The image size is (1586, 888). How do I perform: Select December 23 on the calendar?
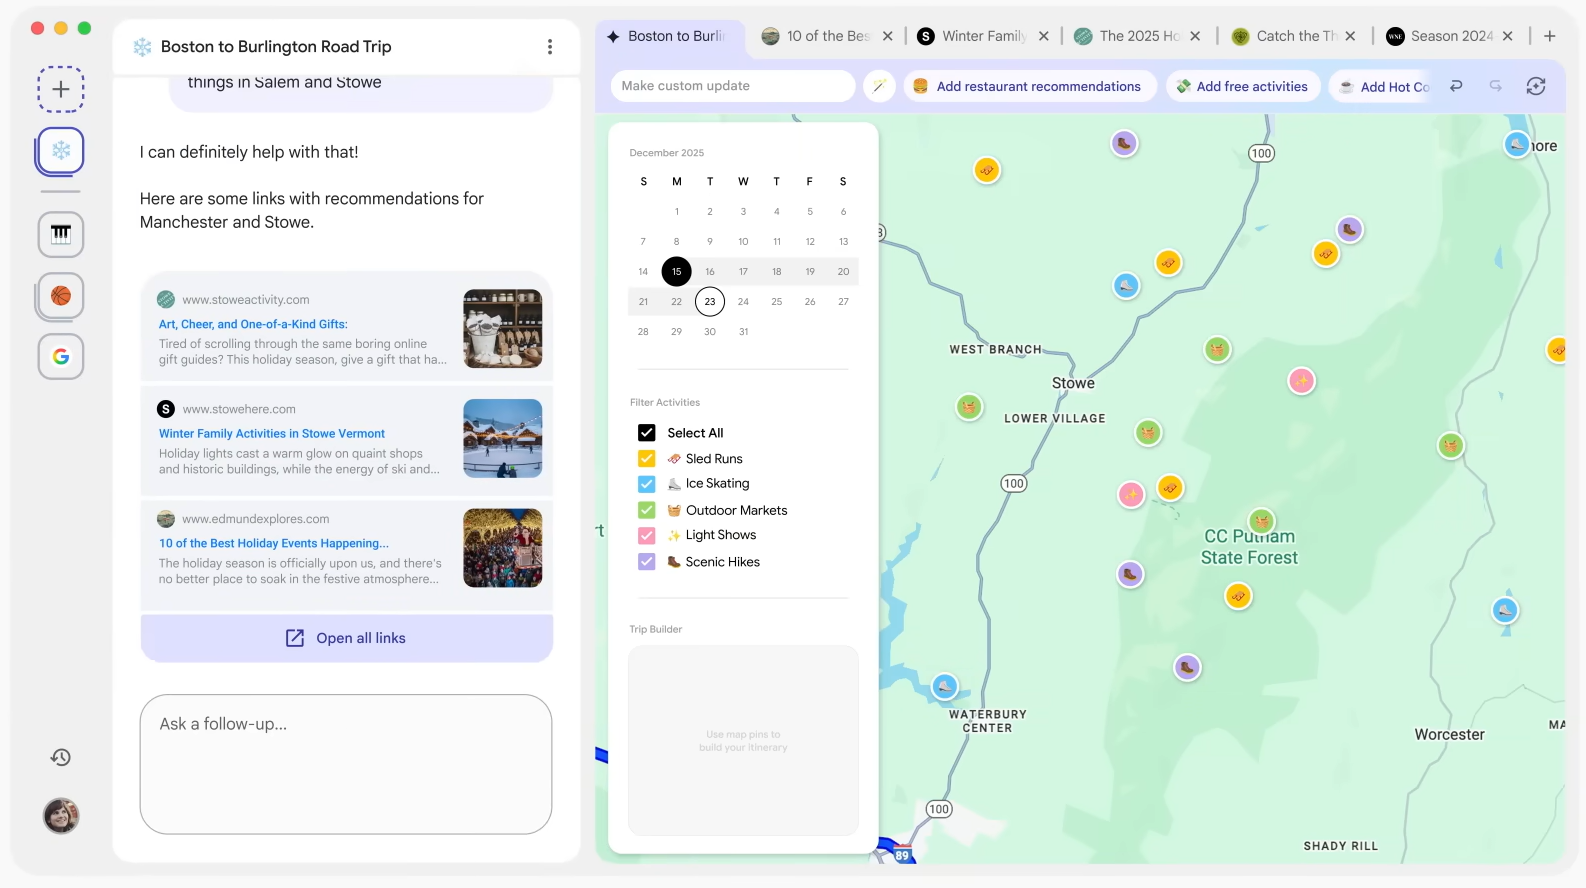click(710, 301)
